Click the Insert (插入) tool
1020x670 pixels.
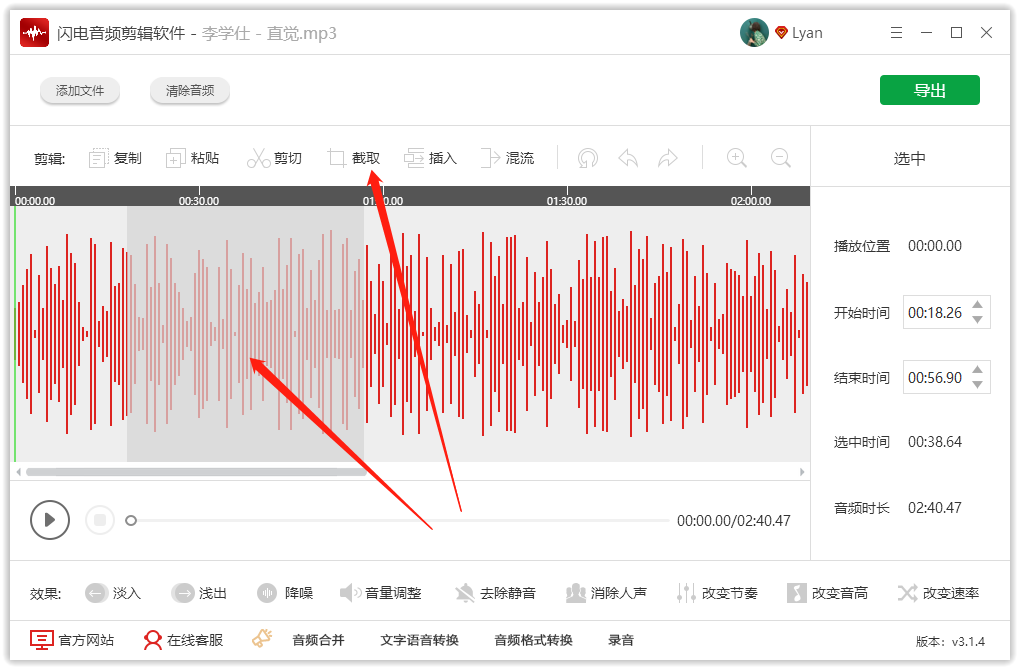(431, 158)
